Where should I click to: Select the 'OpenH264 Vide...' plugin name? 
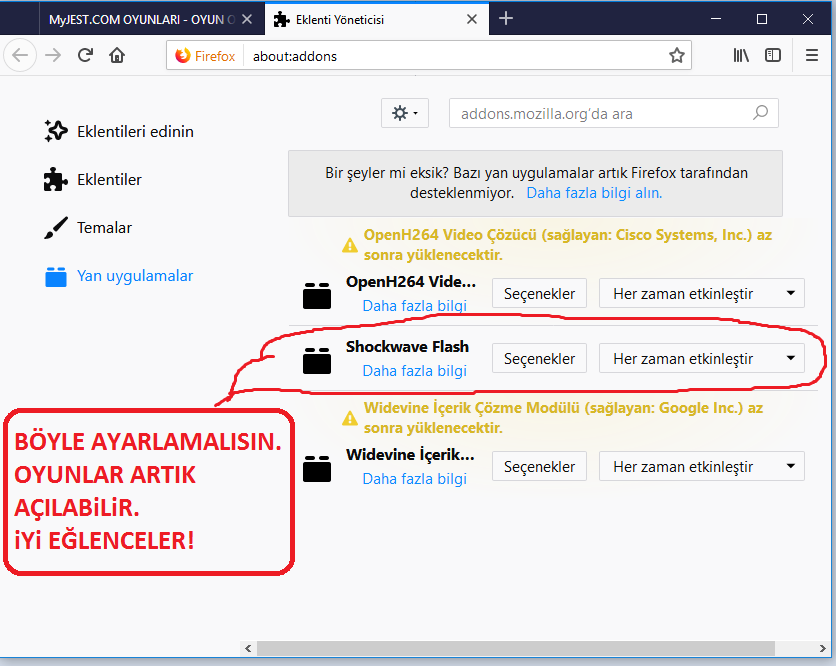click(411, 282)
